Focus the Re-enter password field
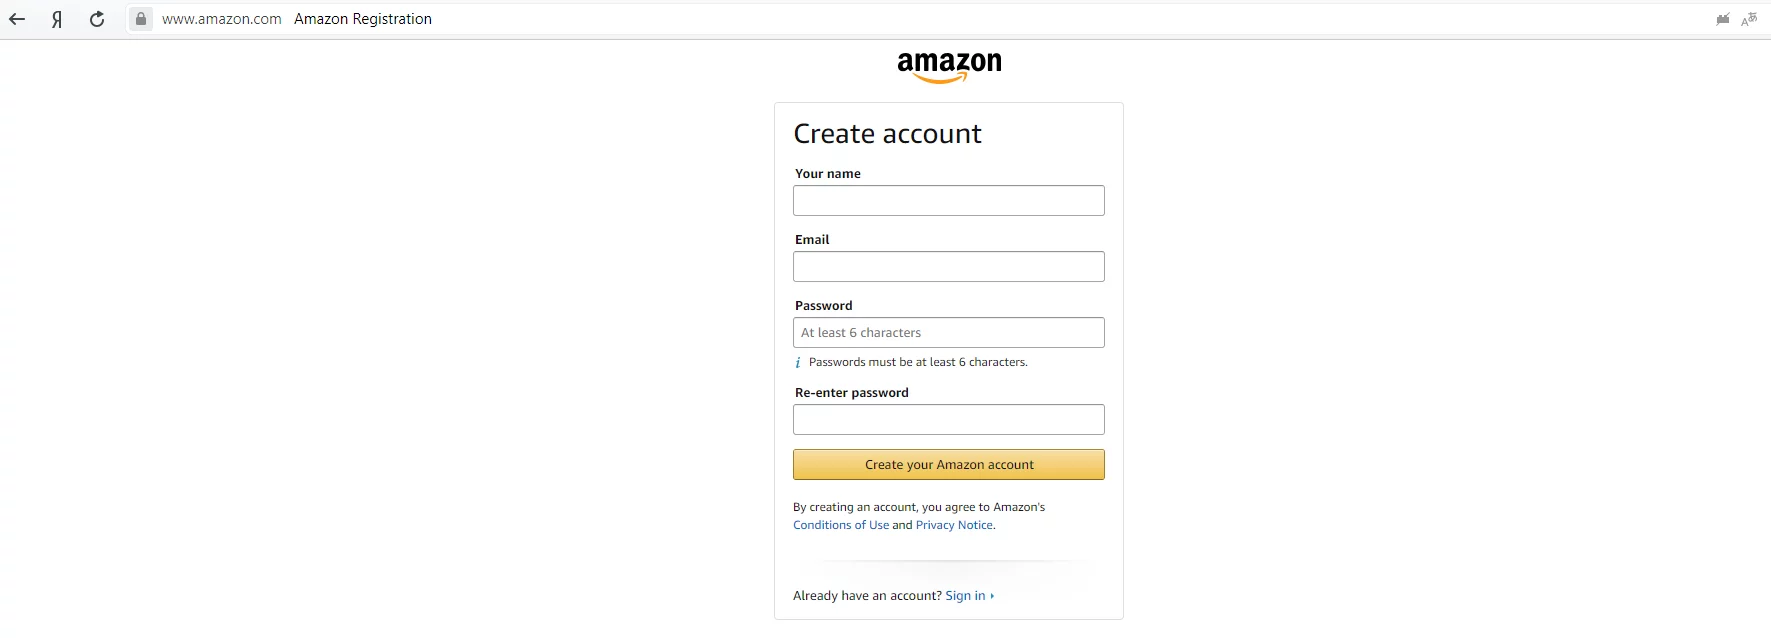The image size is (1771, 638). (947, 419)
